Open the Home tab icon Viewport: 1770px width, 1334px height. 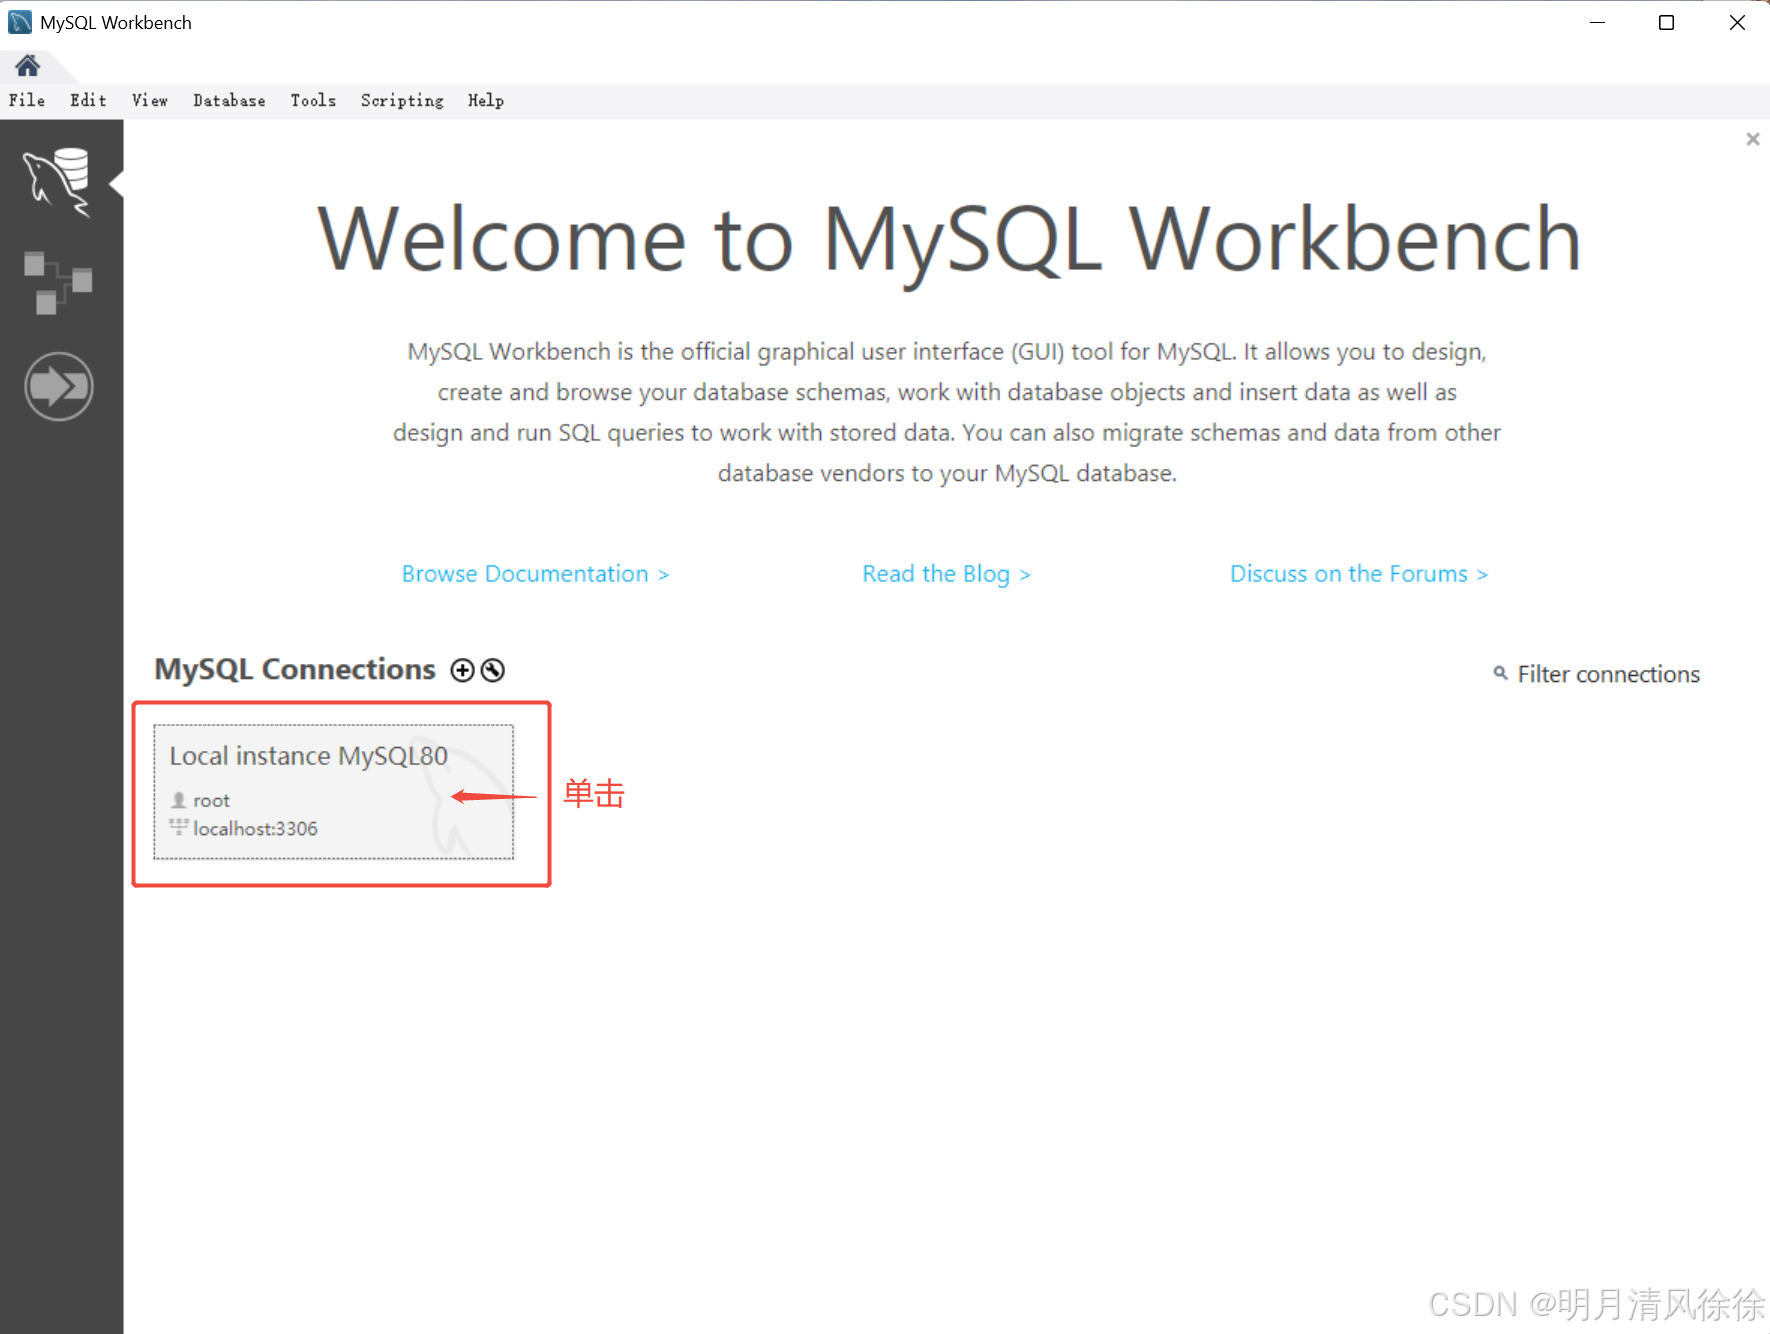click(28, 66)
